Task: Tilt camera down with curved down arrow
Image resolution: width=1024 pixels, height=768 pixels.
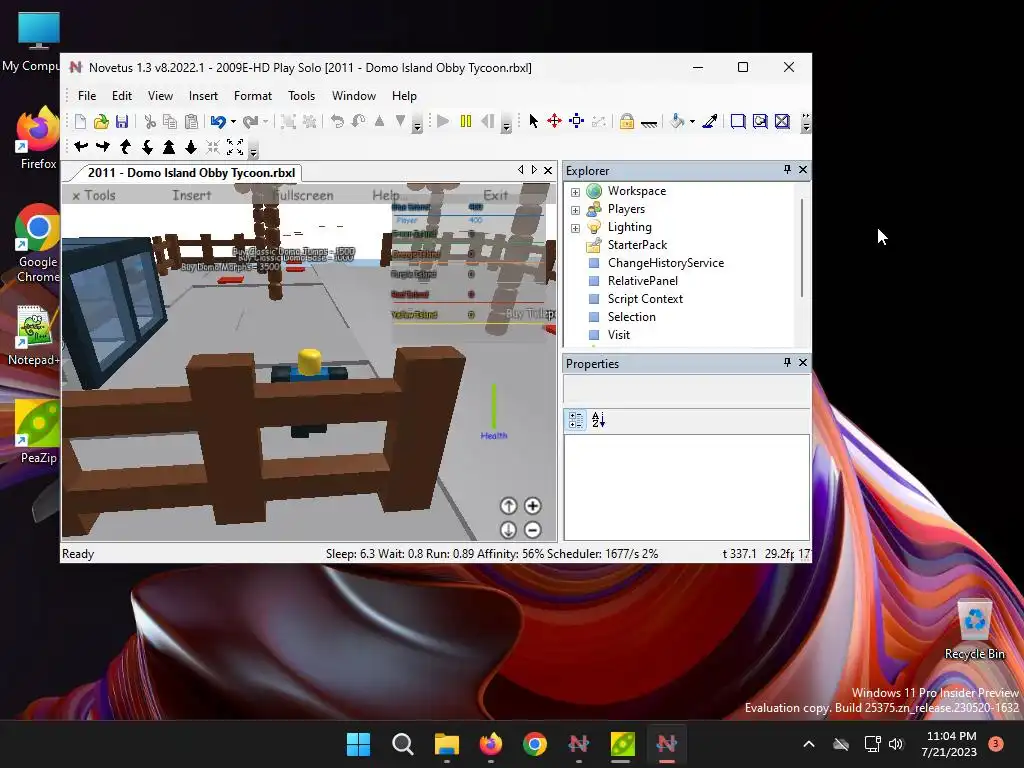Action: [x=148, y=147]
